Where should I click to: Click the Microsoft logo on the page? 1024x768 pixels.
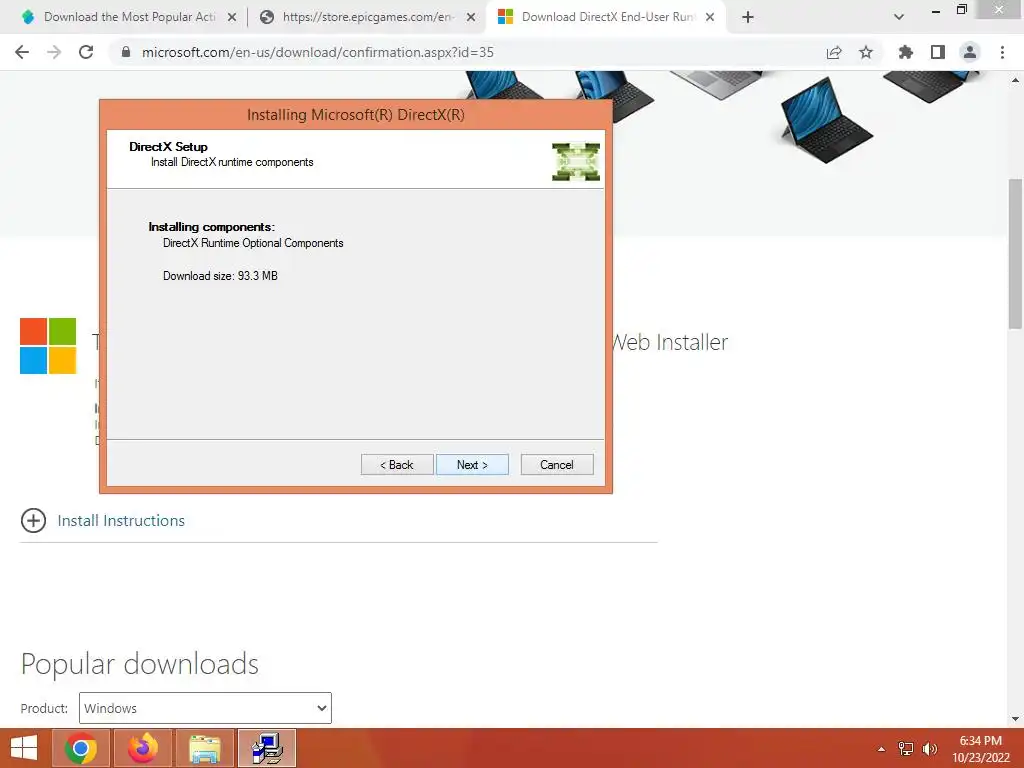pyautogui.click(x=48, y=345)
